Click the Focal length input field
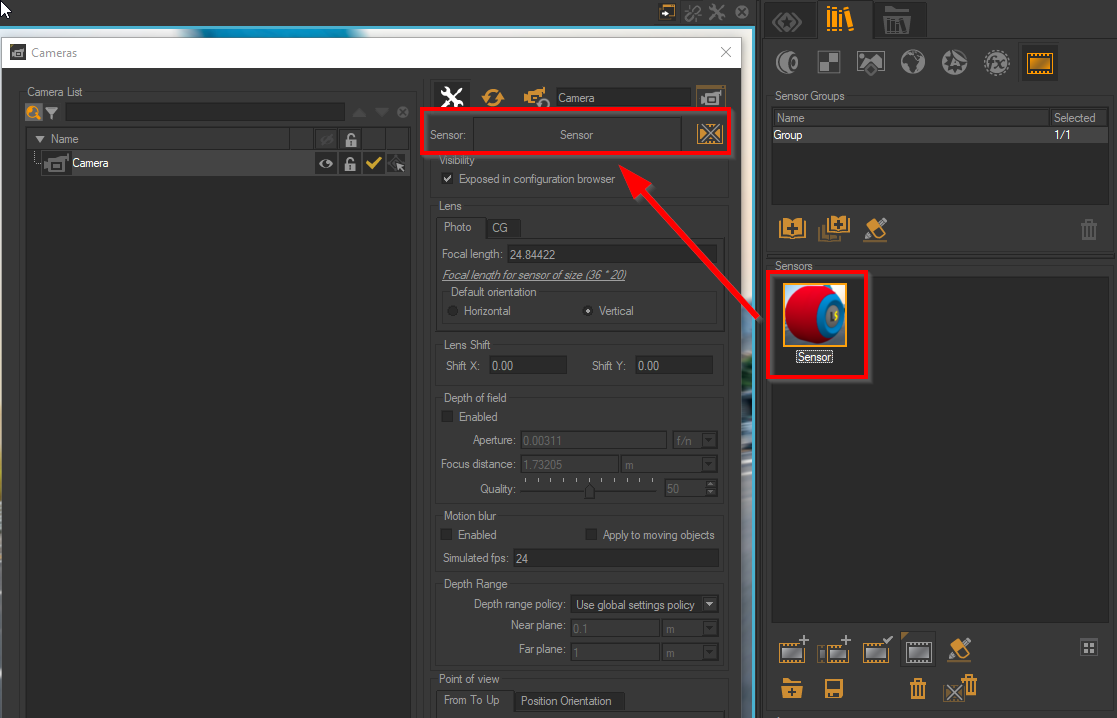Image resolution: width=1117 pixels, height=718 pixels. click(x=612, y=254)
